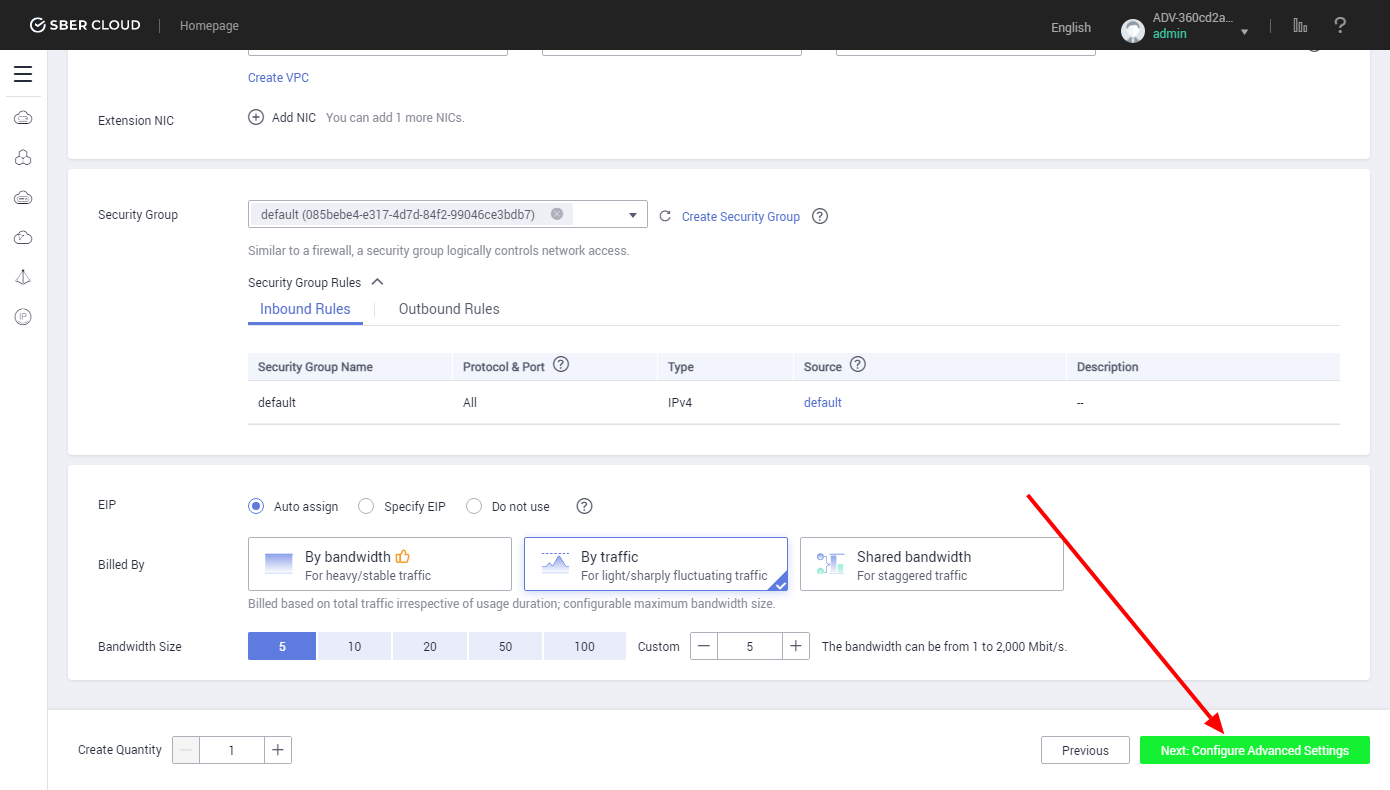Open the billing chart icon in header
The width and height of the screenshot is (1390, 790).
(x=1300, y=26)
